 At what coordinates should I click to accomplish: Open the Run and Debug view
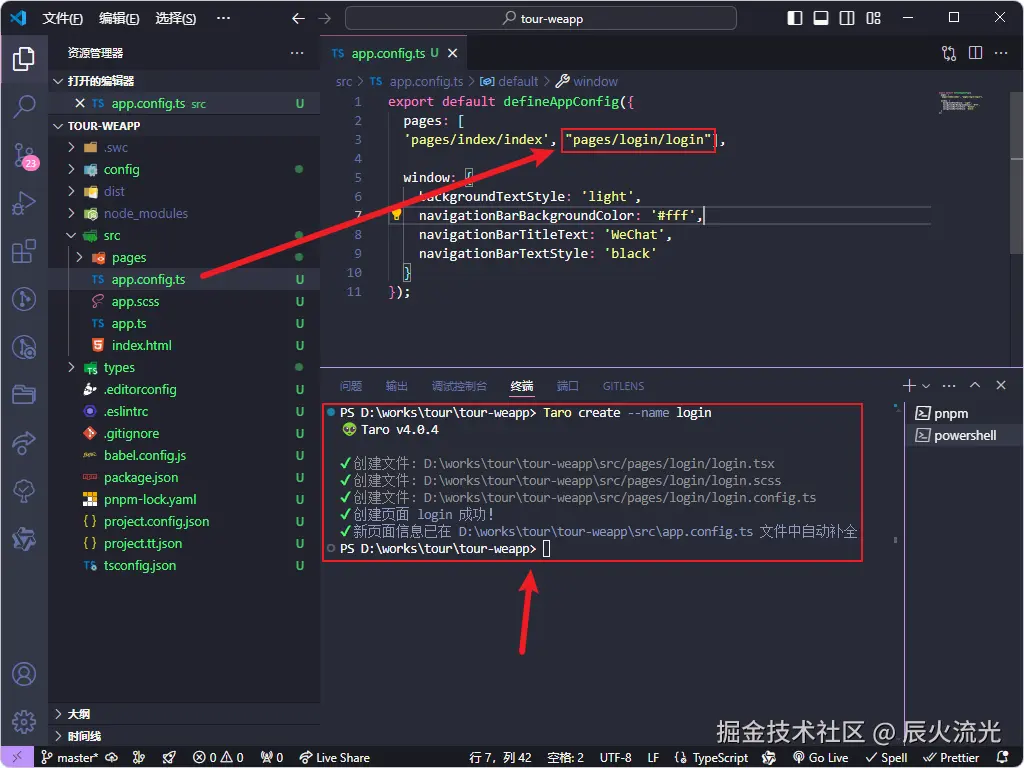(x=24, y=203)
